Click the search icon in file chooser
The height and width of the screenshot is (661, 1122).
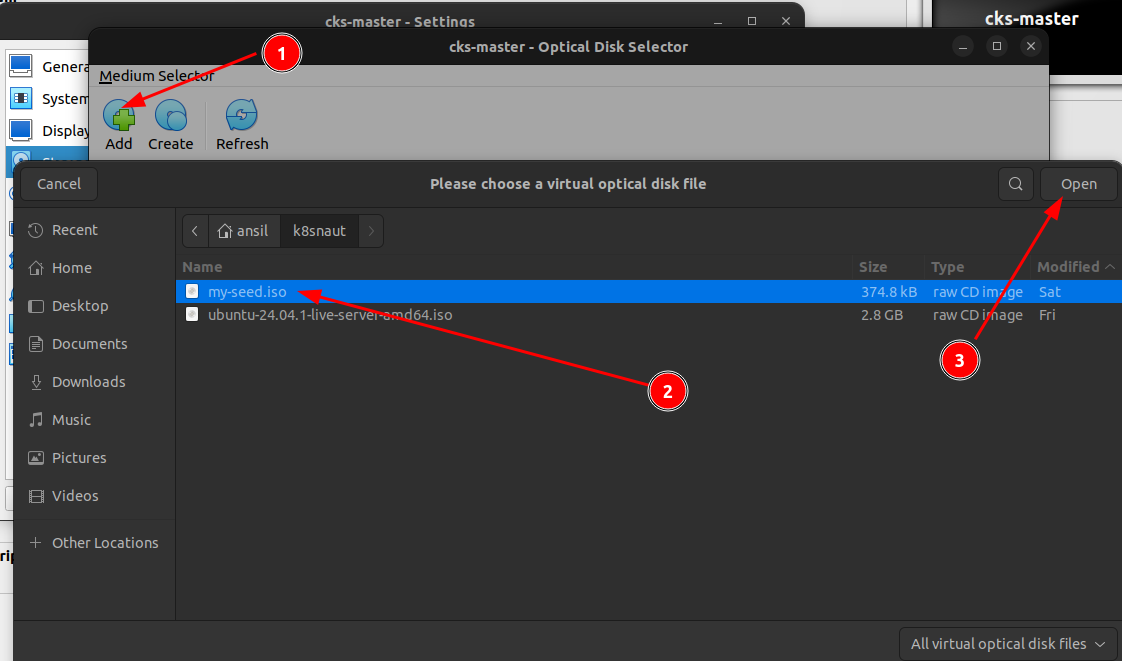pos(1015,184)
